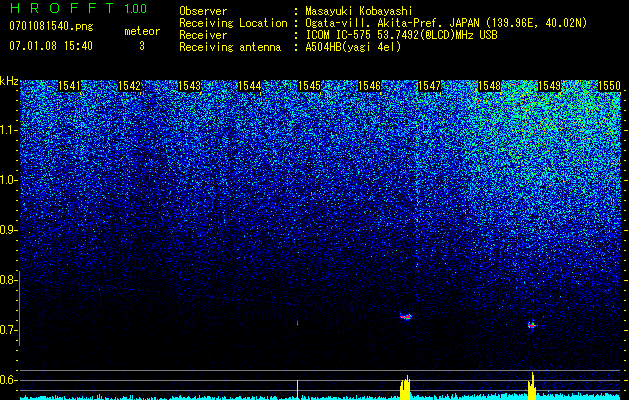Click the thin yellow power spike near 1545

tap(297, 390)
